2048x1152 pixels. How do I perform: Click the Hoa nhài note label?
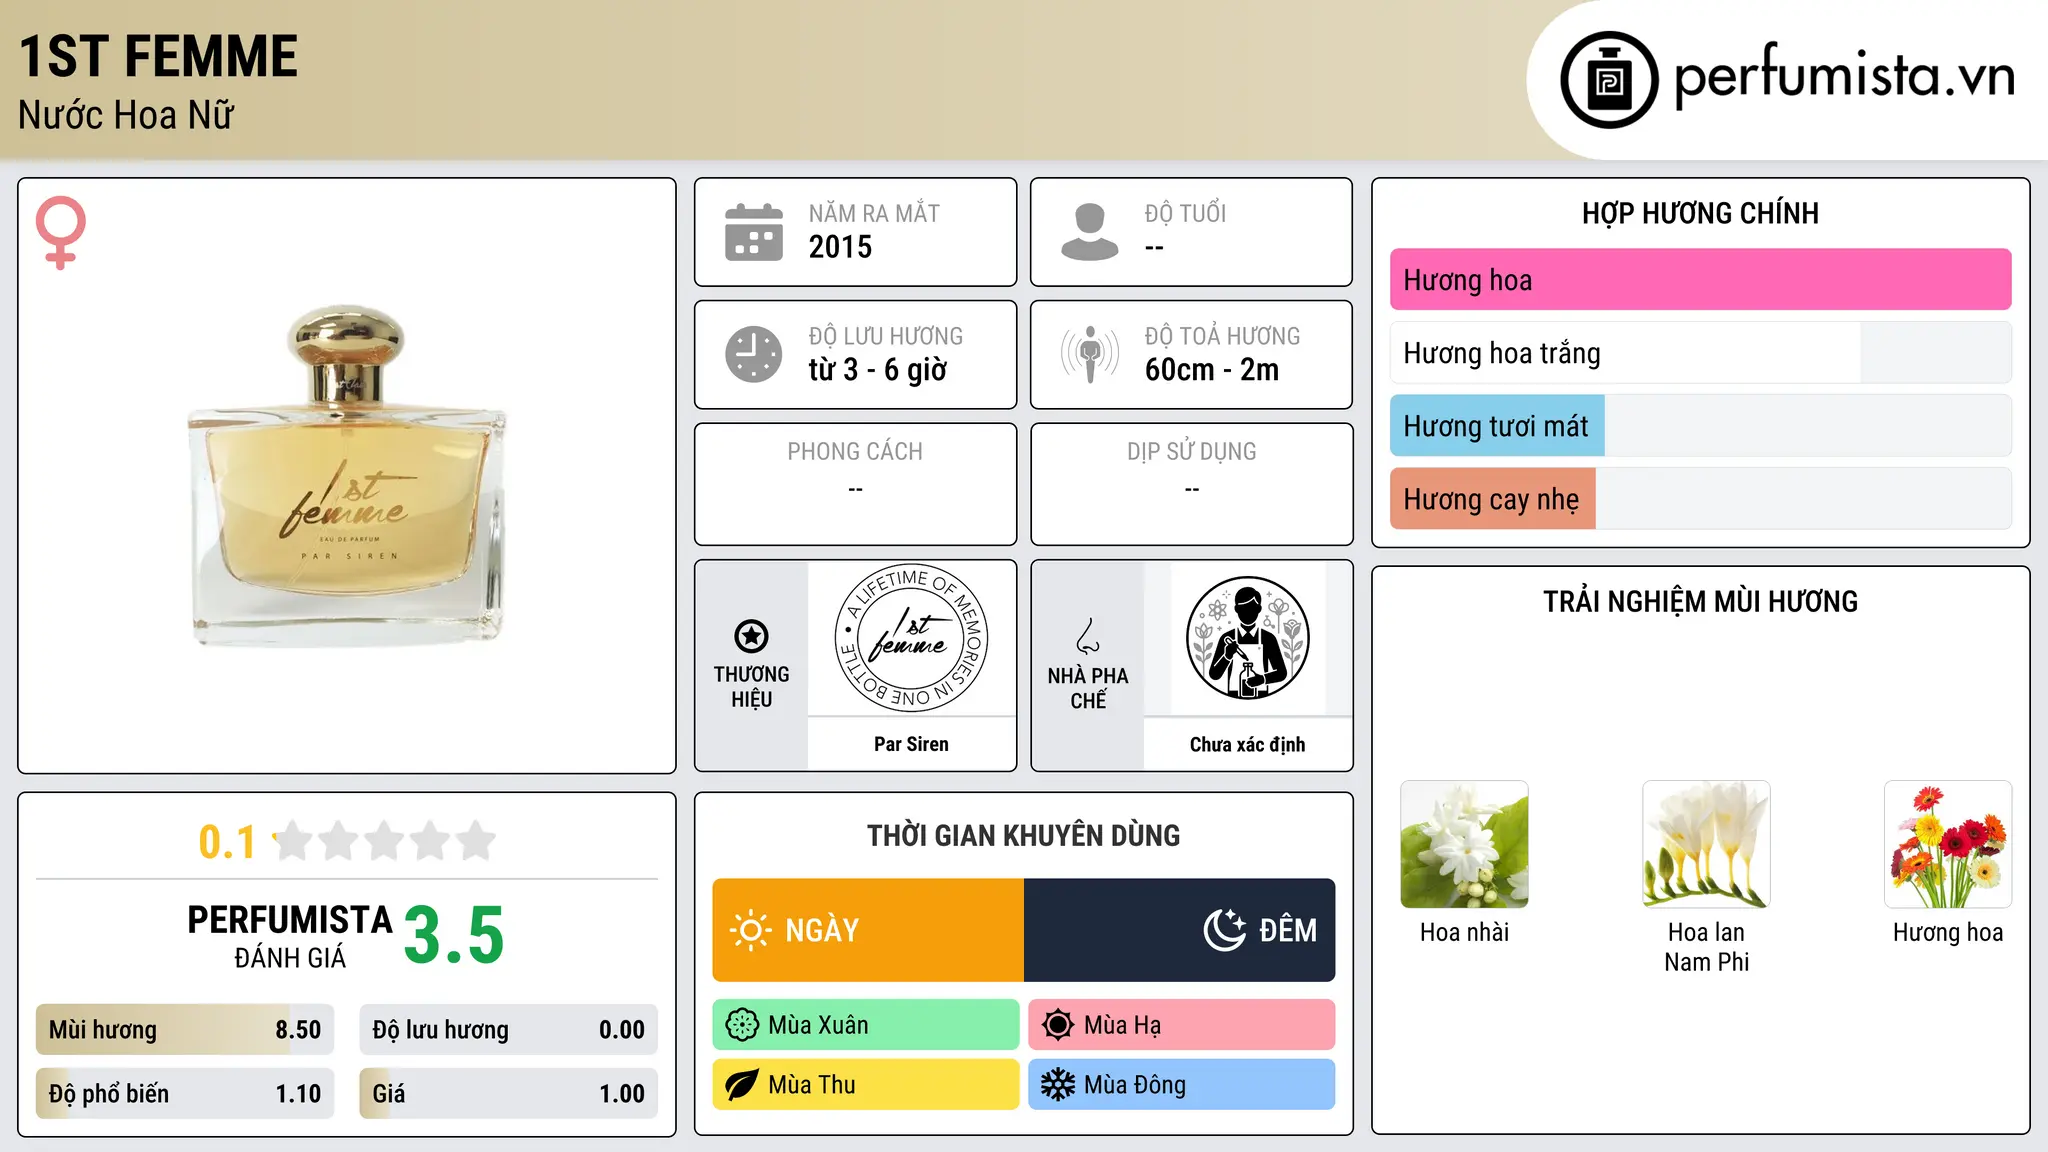point(1464,932)
